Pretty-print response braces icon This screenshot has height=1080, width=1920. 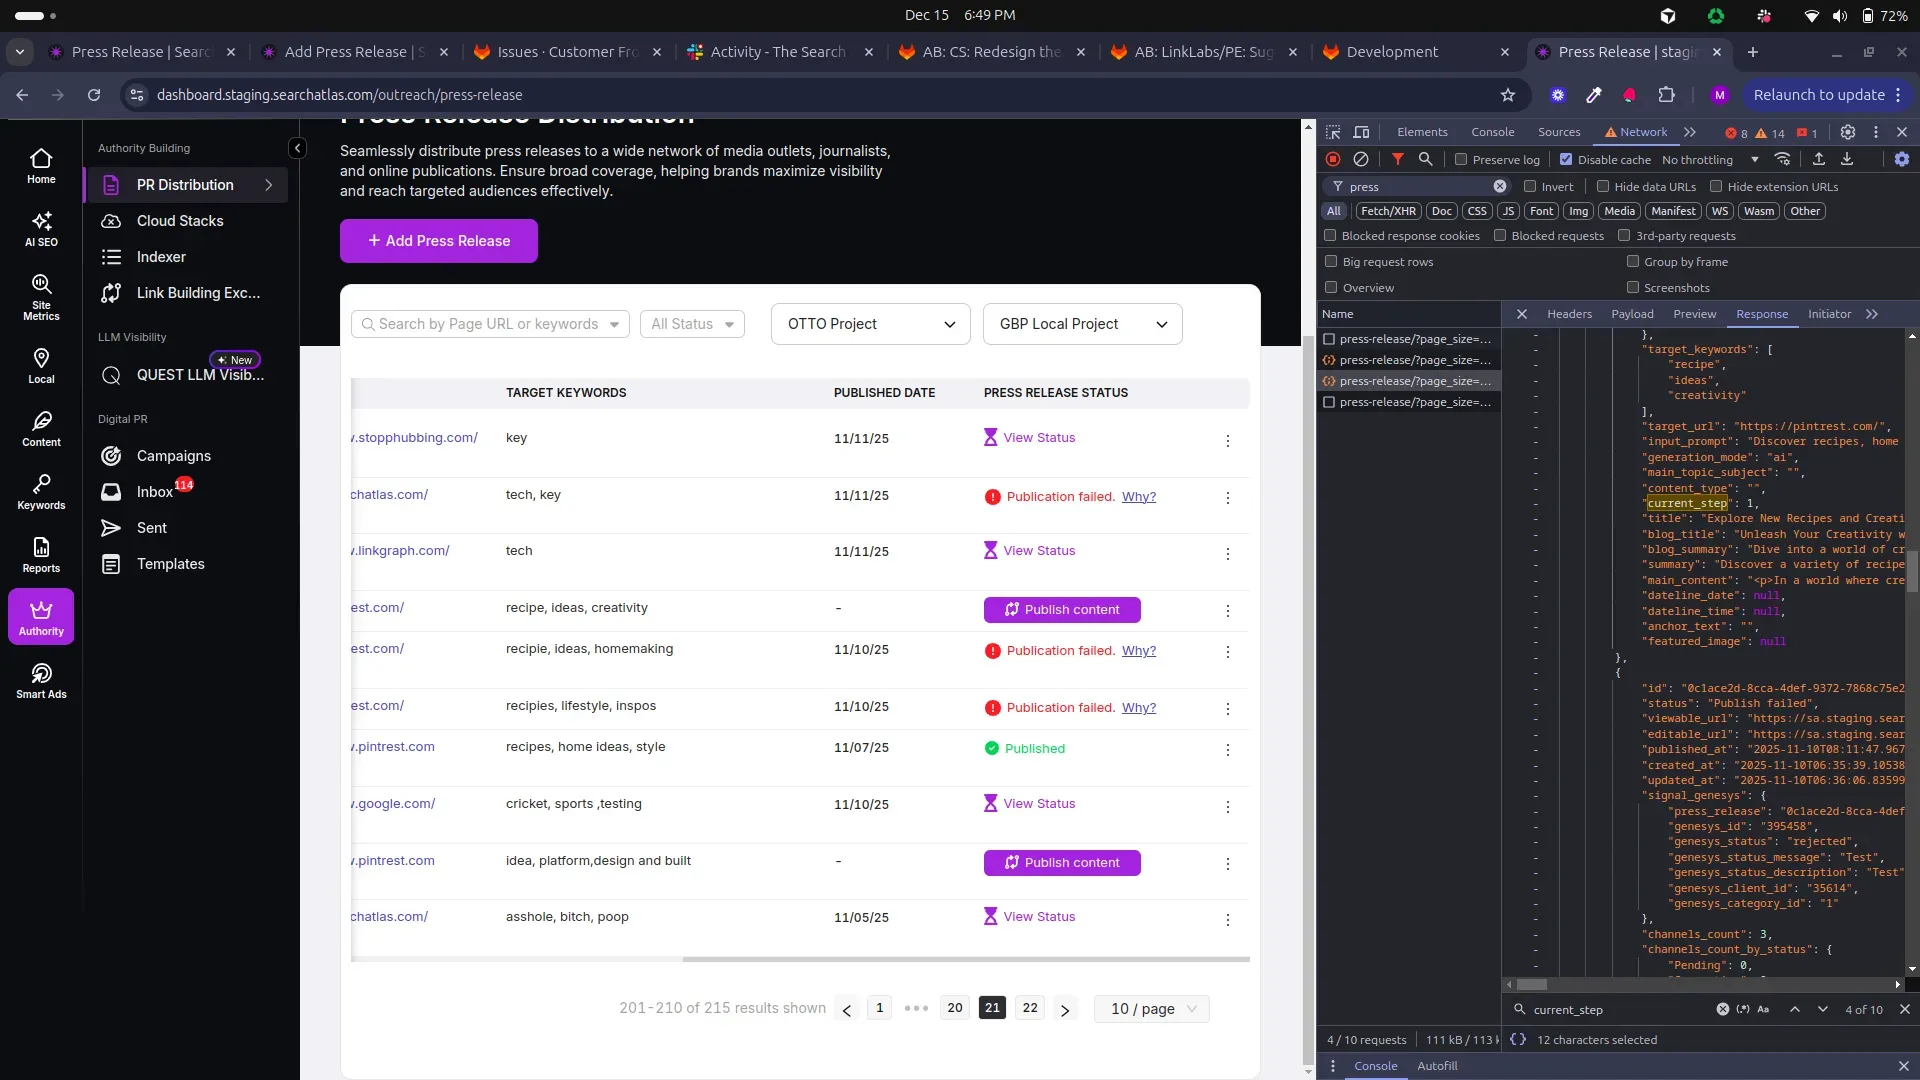click(1518, 1039)
